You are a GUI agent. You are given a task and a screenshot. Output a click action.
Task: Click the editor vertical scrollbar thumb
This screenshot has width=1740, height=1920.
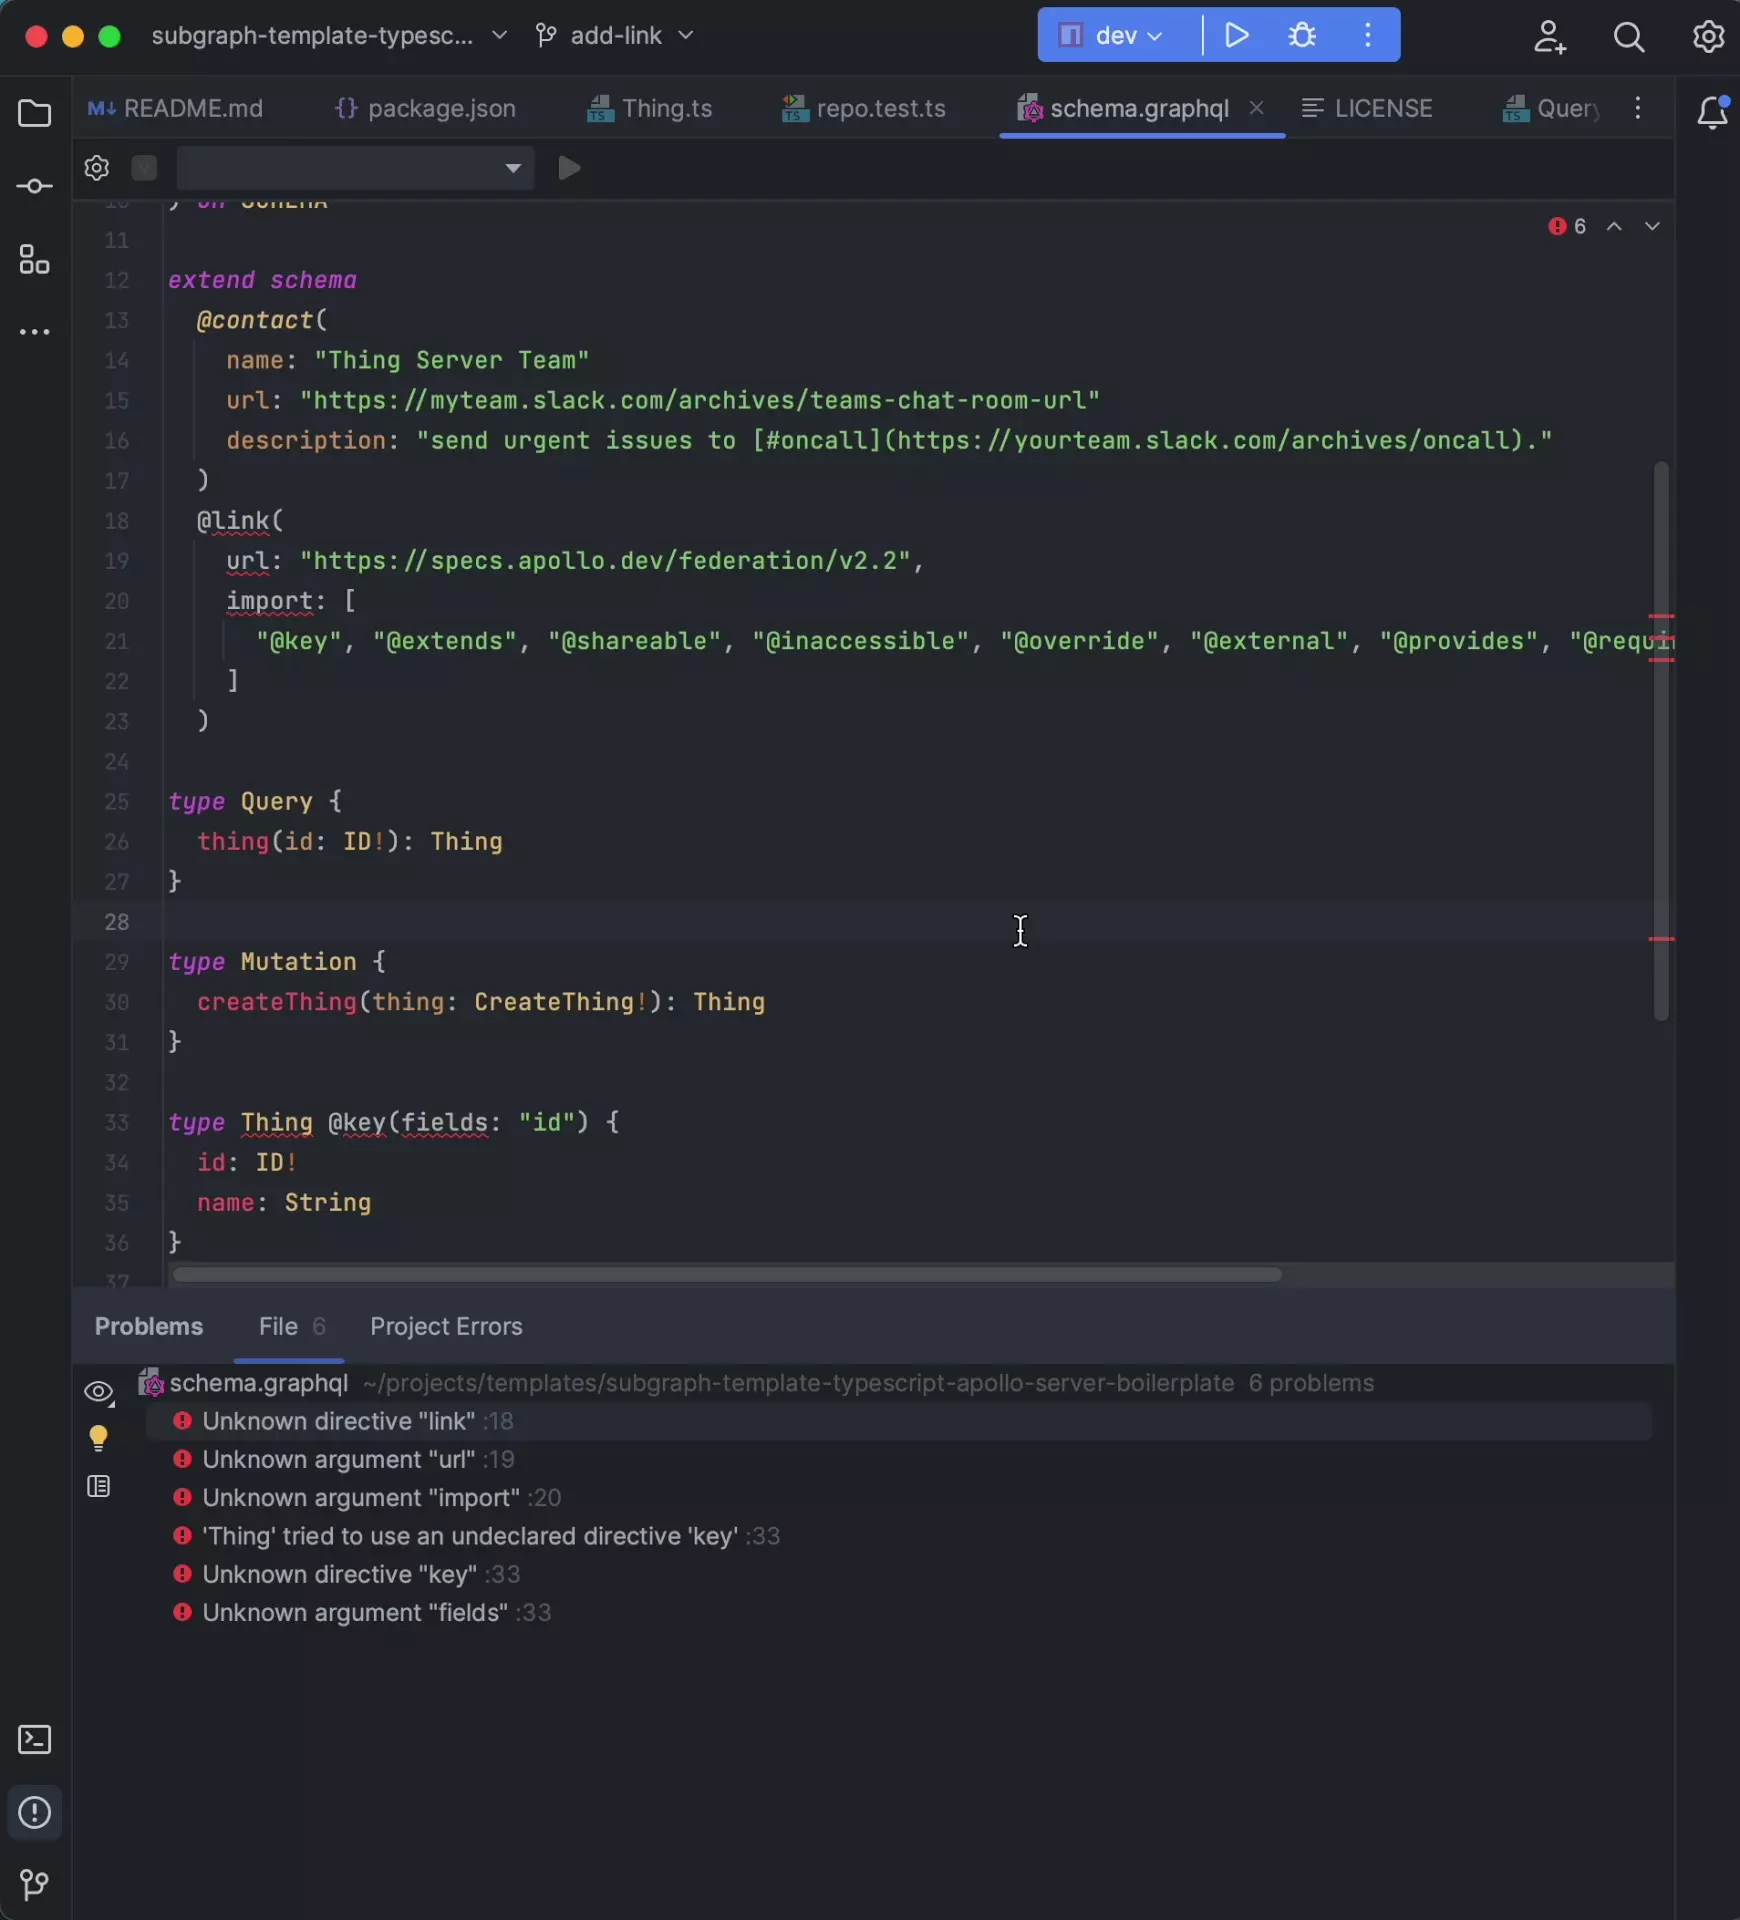1661,740
